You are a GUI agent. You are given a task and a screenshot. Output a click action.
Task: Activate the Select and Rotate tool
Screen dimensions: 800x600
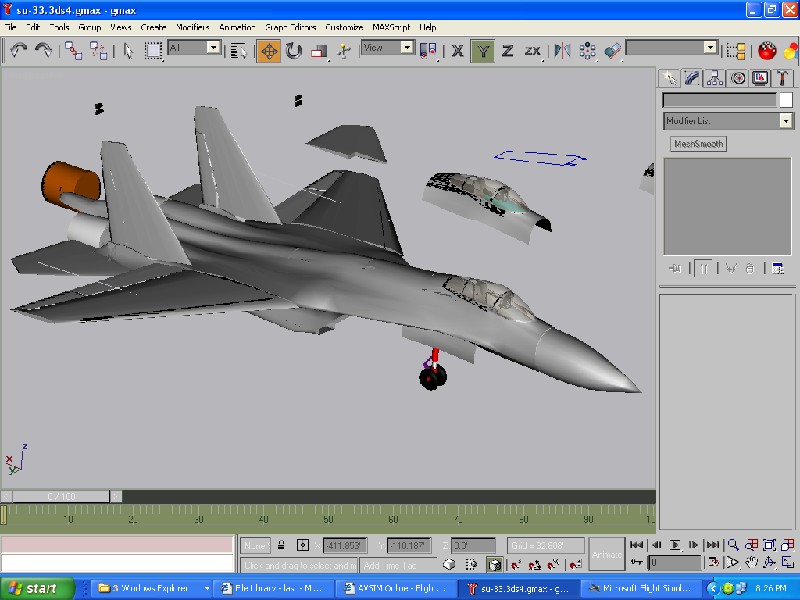tap(294, 50)
